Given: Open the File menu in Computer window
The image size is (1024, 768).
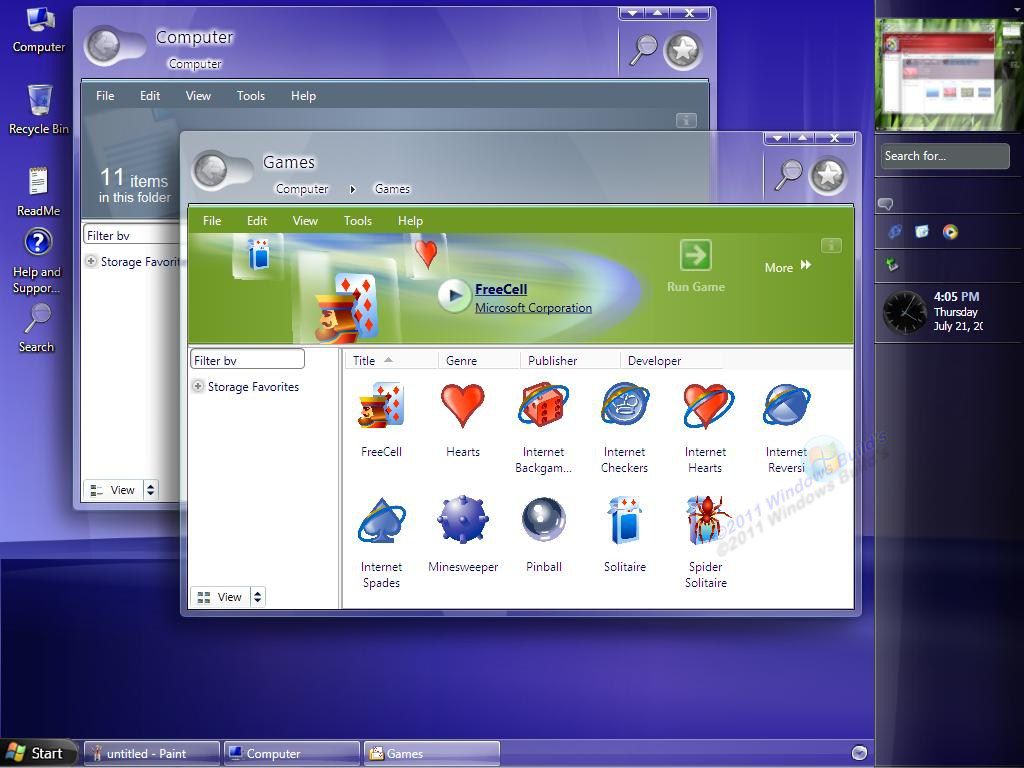Looking at the screenshot, I should click(x=105, y=95).
